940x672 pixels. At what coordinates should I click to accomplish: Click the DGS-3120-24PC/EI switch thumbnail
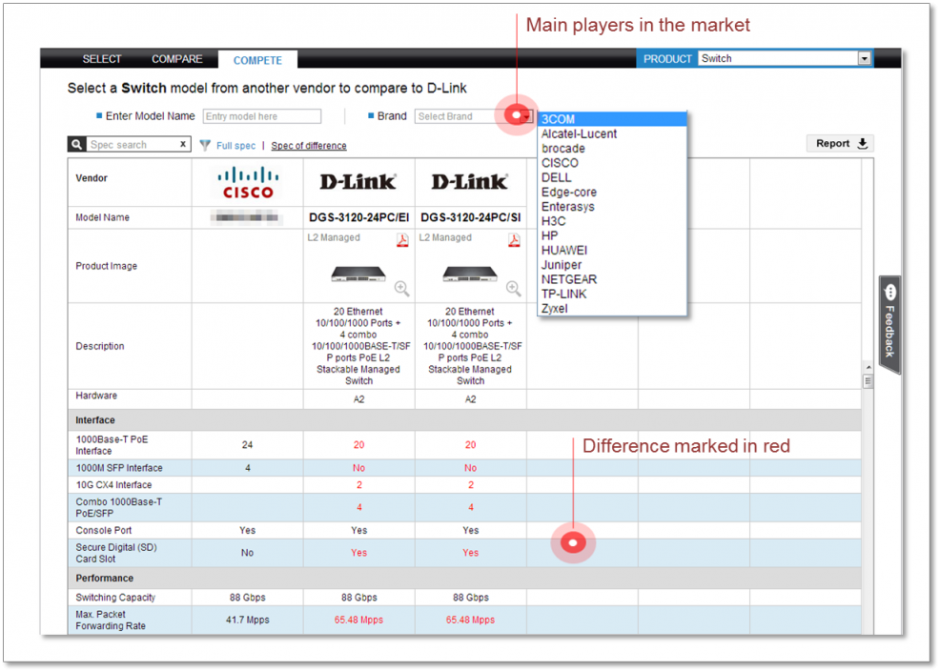pos(358,275)
